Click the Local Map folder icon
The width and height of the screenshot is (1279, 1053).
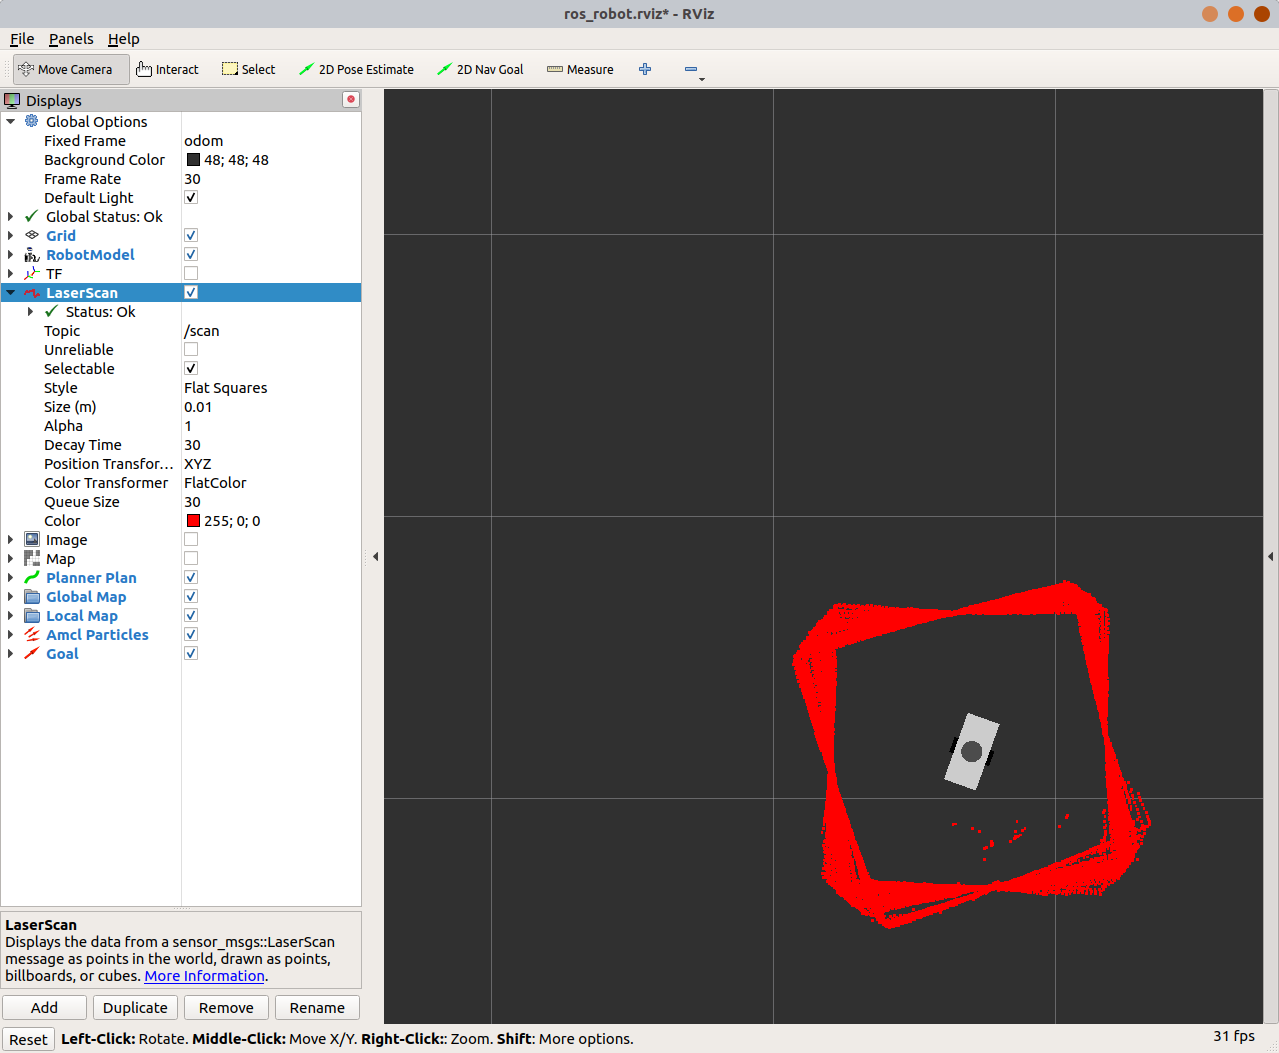pos(32,615)
